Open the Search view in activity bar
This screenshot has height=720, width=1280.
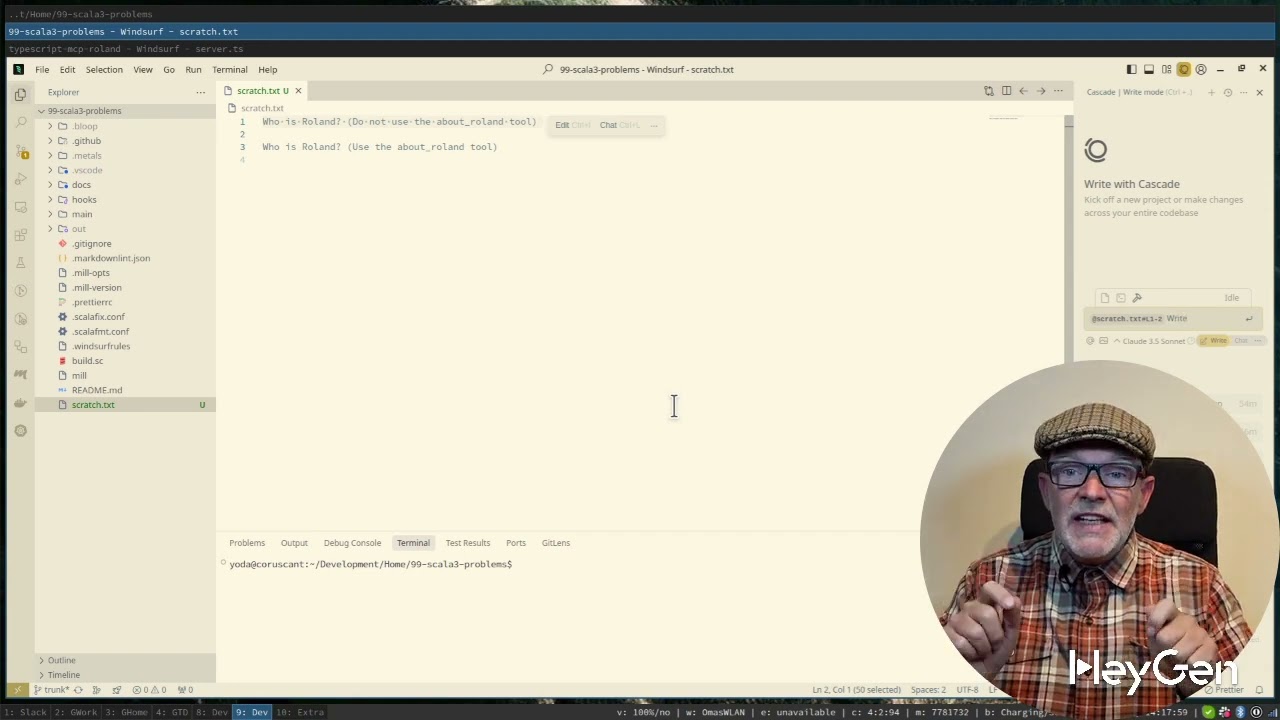(20, 122)
